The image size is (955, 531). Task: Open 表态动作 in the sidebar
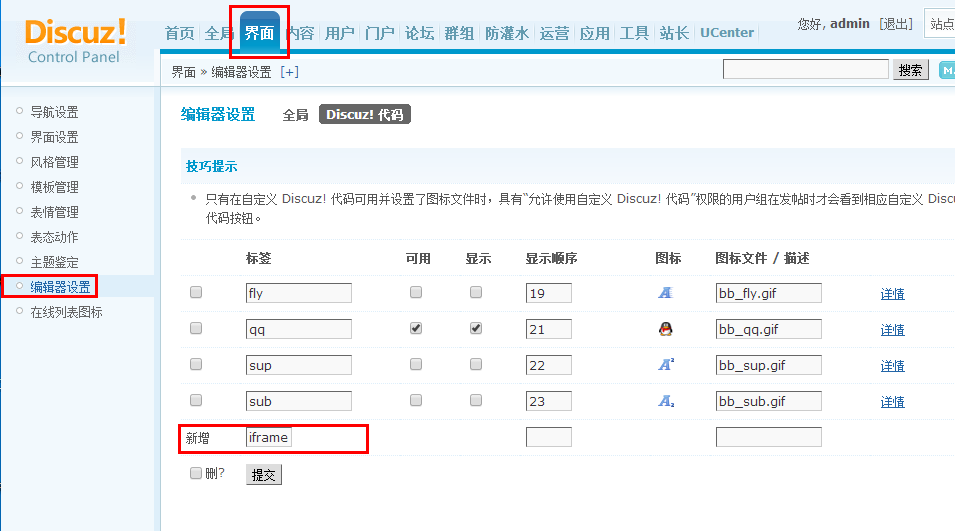pos(54,237)
